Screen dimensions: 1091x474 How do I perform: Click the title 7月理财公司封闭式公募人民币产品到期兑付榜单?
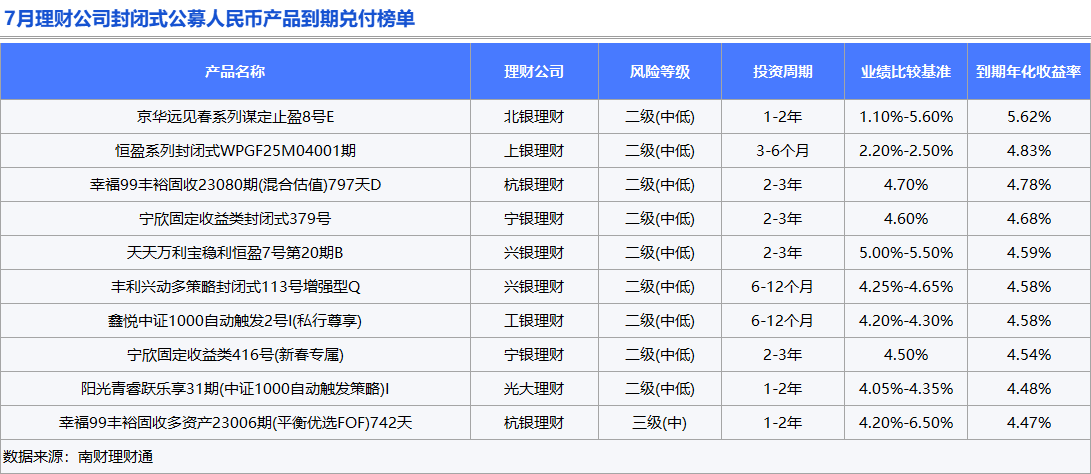coord(209,19)
